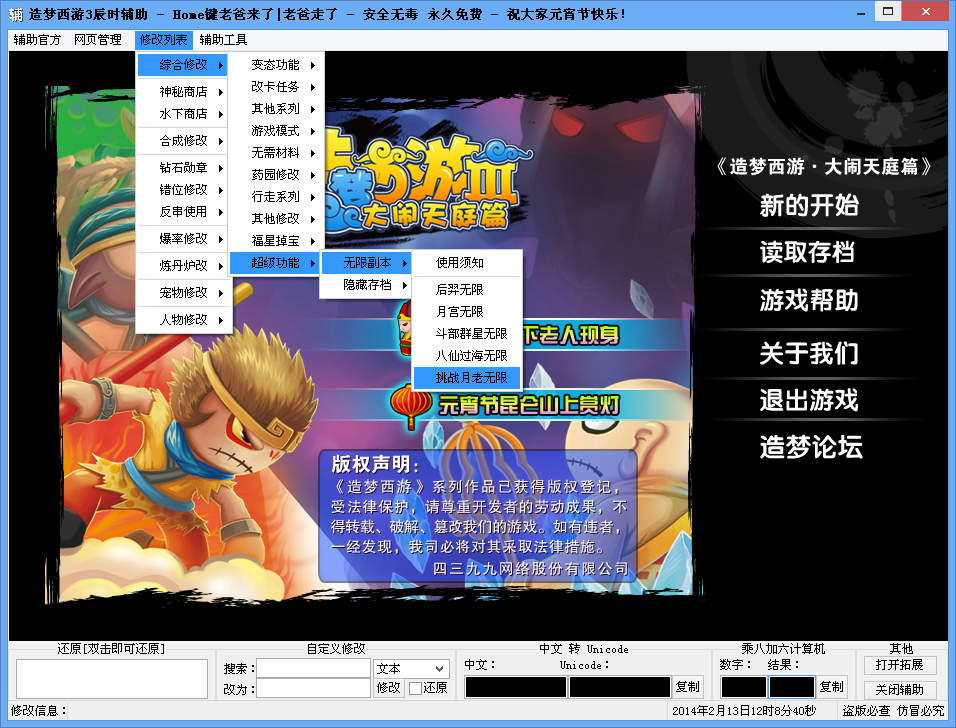The height and width of the screenshot is (728, 956).
Task: Click the 2014年2月13日 clock status text
Action: coord(744,710)
